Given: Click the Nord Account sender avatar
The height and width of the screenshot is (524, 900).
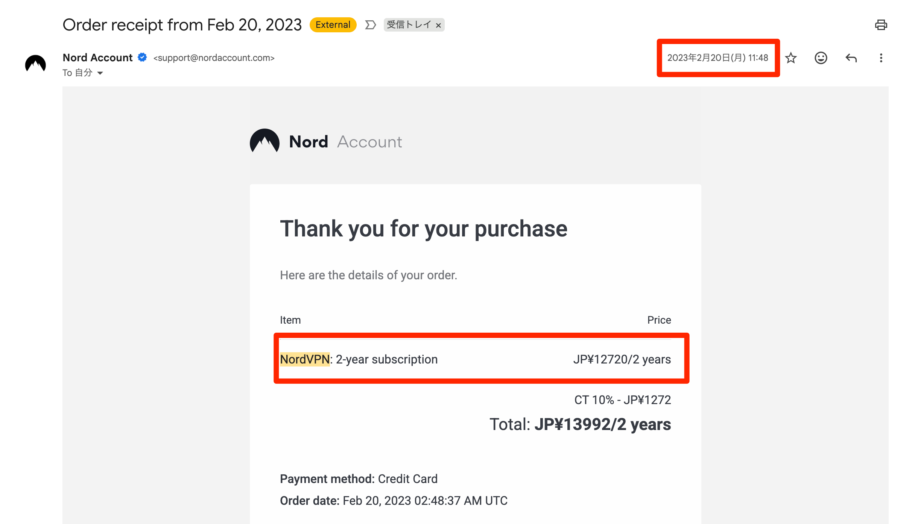Looking at the screenshot, I should point(36,64).
